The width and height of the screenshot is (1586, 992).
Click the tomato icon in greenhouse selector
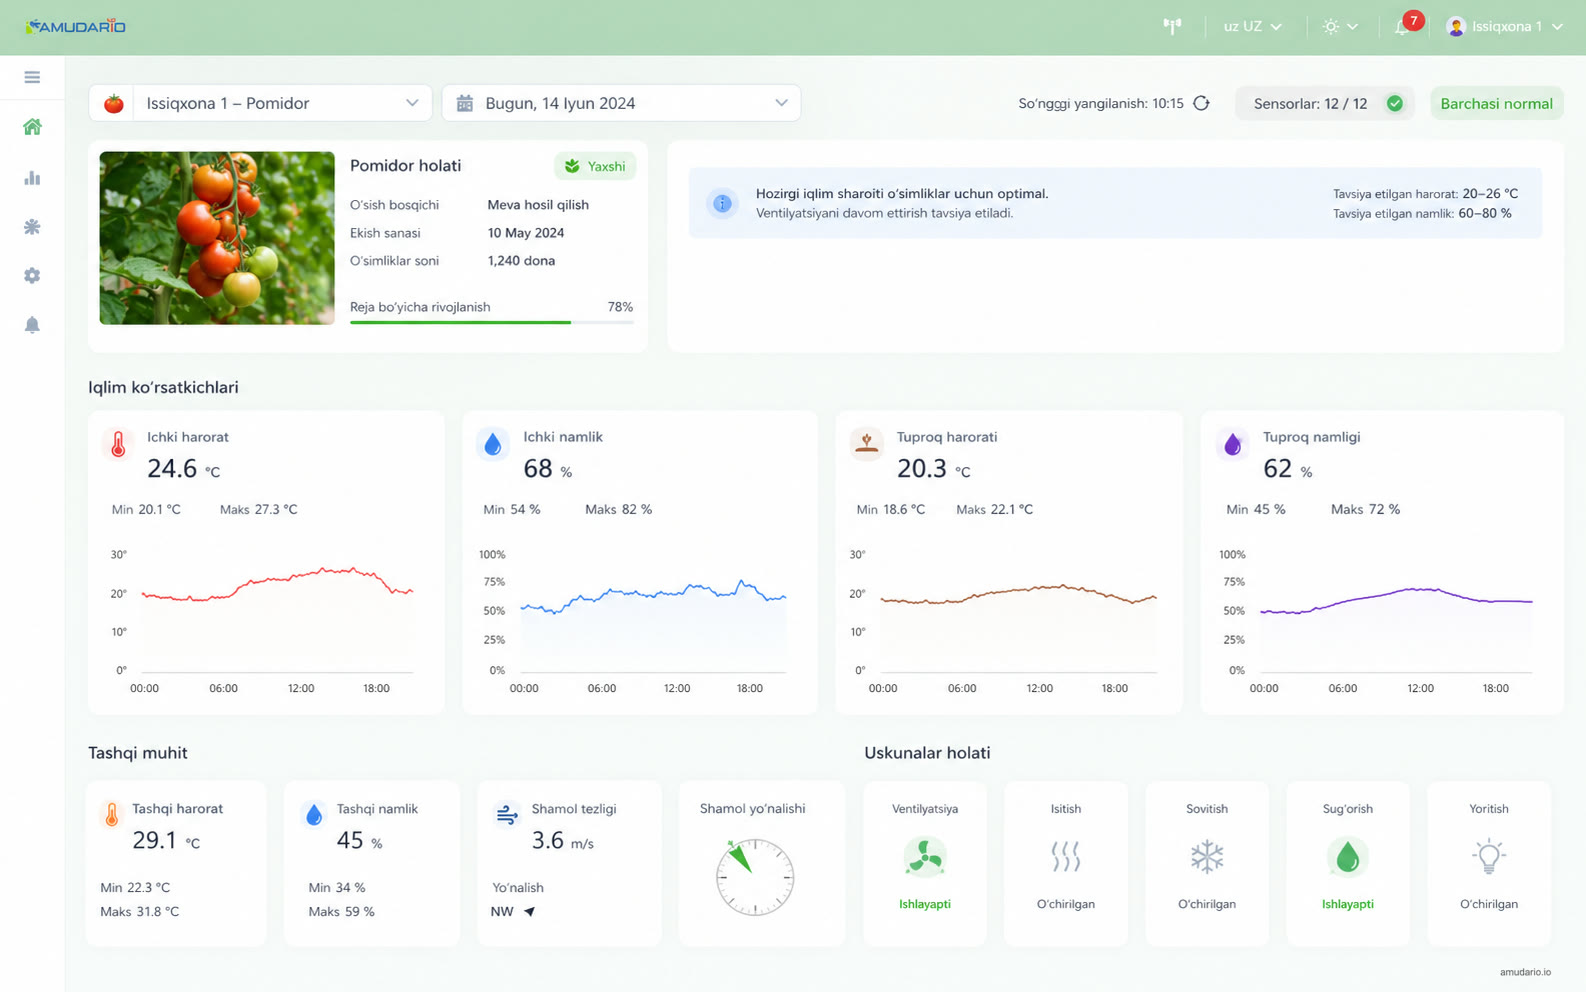click(x=114, y=103)
